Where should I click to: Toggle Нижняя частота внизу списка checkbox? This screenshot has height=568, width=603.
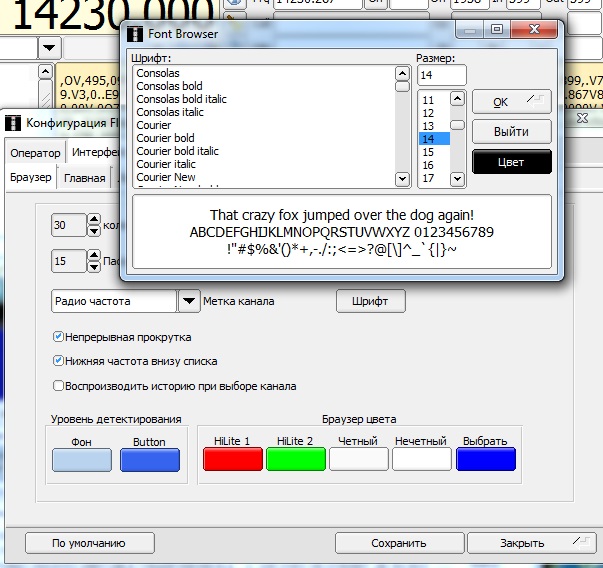tap(58, 361)
